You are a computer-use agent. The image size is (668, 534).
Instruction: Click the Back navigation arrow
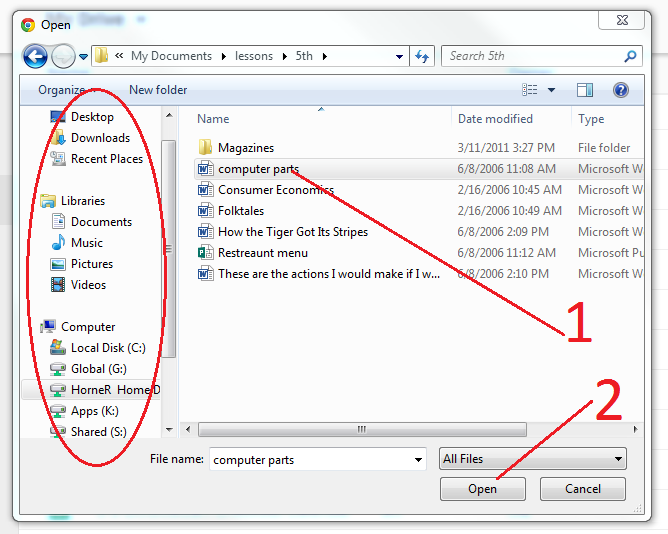(x=35, y=56)
